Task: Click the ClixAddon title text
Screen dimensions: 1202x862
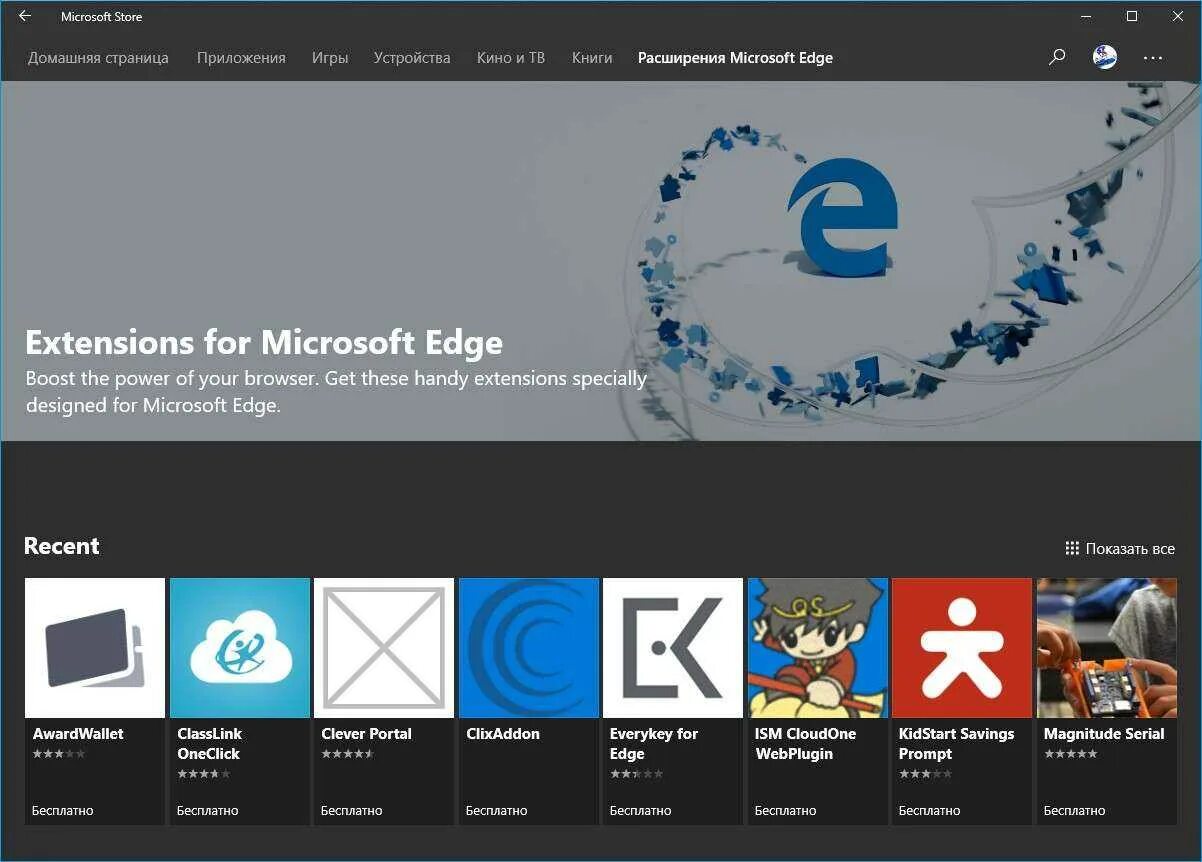Action: pyautogui.click(x=503, y=733)
